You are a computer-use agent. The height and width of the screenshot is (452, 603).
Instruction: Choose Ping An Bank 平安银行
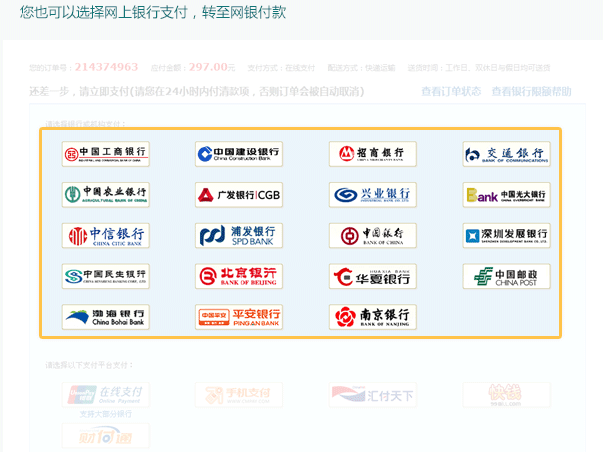pos(239,317)
